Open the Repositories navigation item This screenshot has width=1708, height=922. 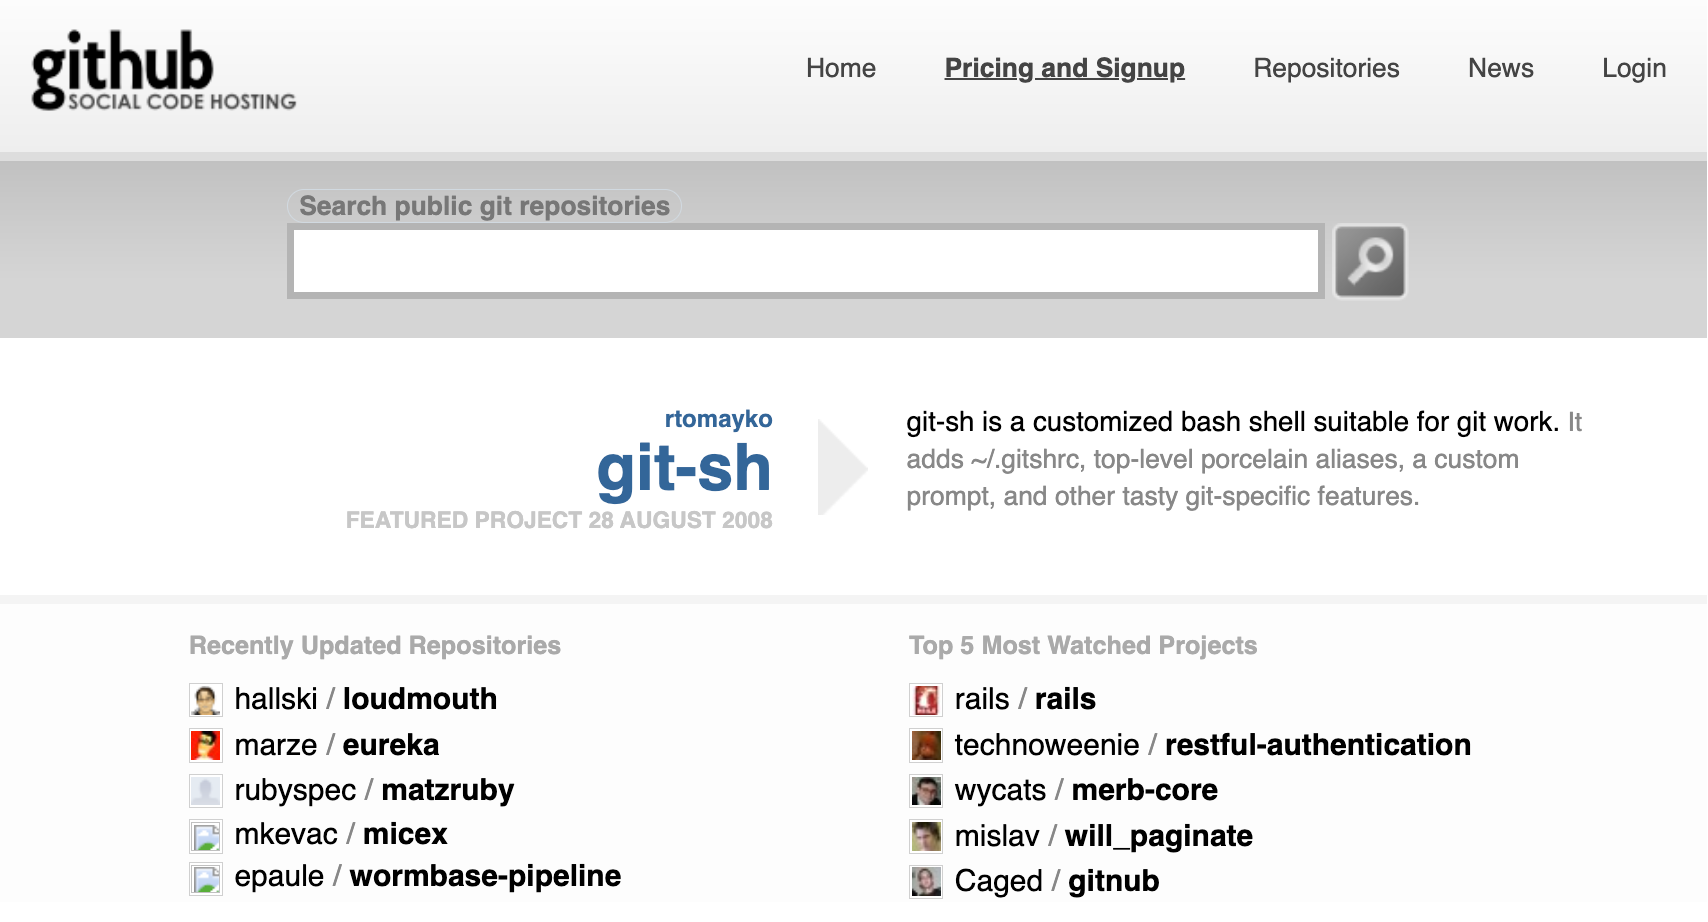1326,68
